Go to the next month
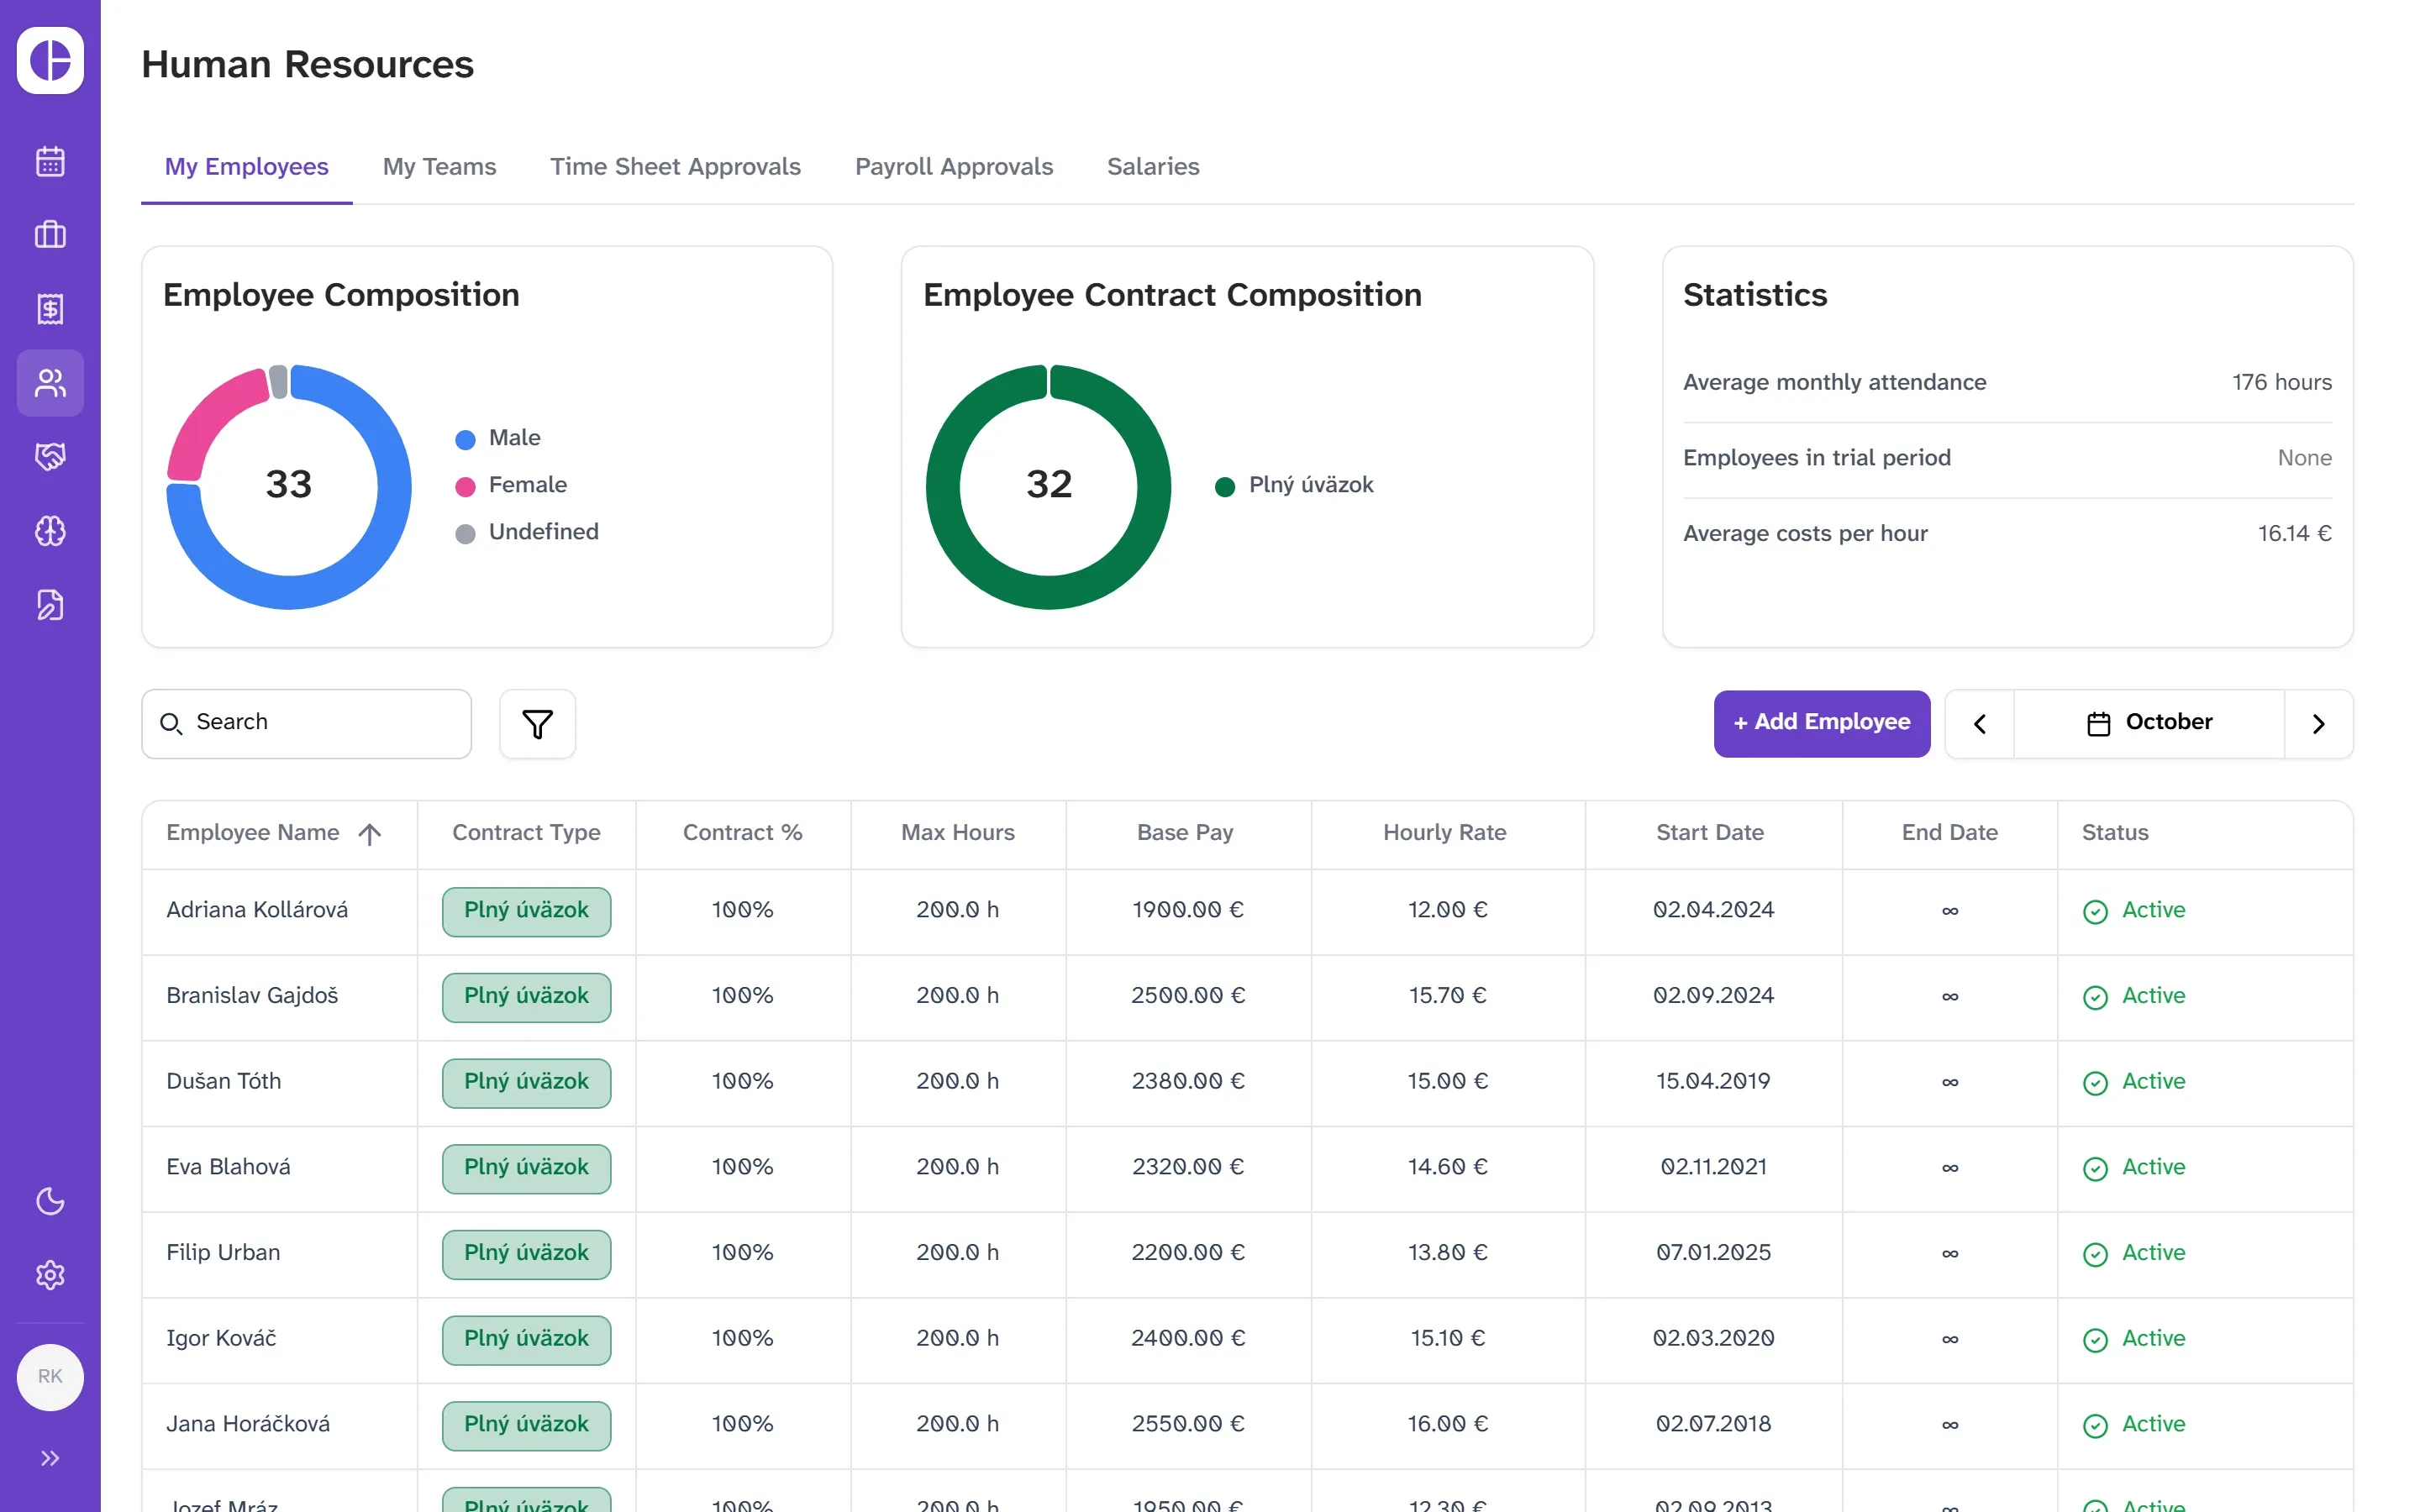Screen dimensions: 2420x1512 click(2318, 723)
